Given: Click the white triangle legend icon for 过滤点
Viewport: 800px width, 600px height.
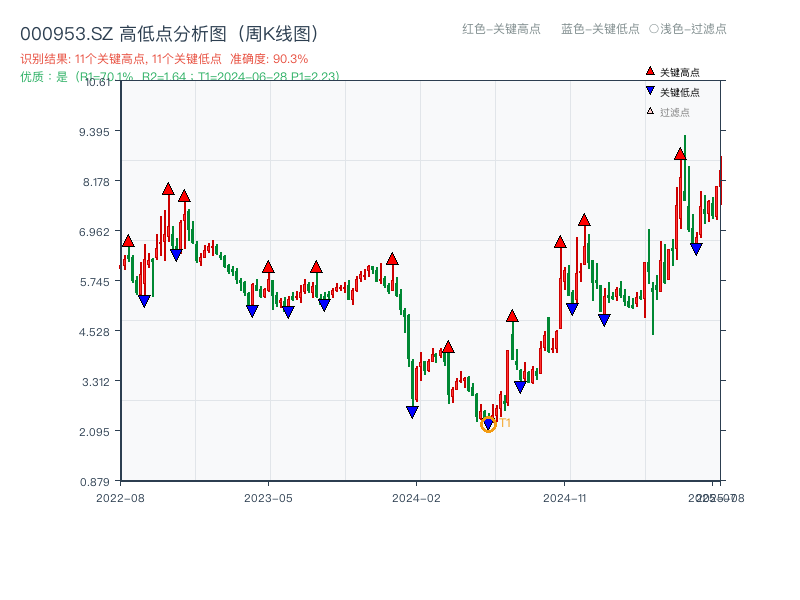Looking at the screenshot, I should 650,111.
